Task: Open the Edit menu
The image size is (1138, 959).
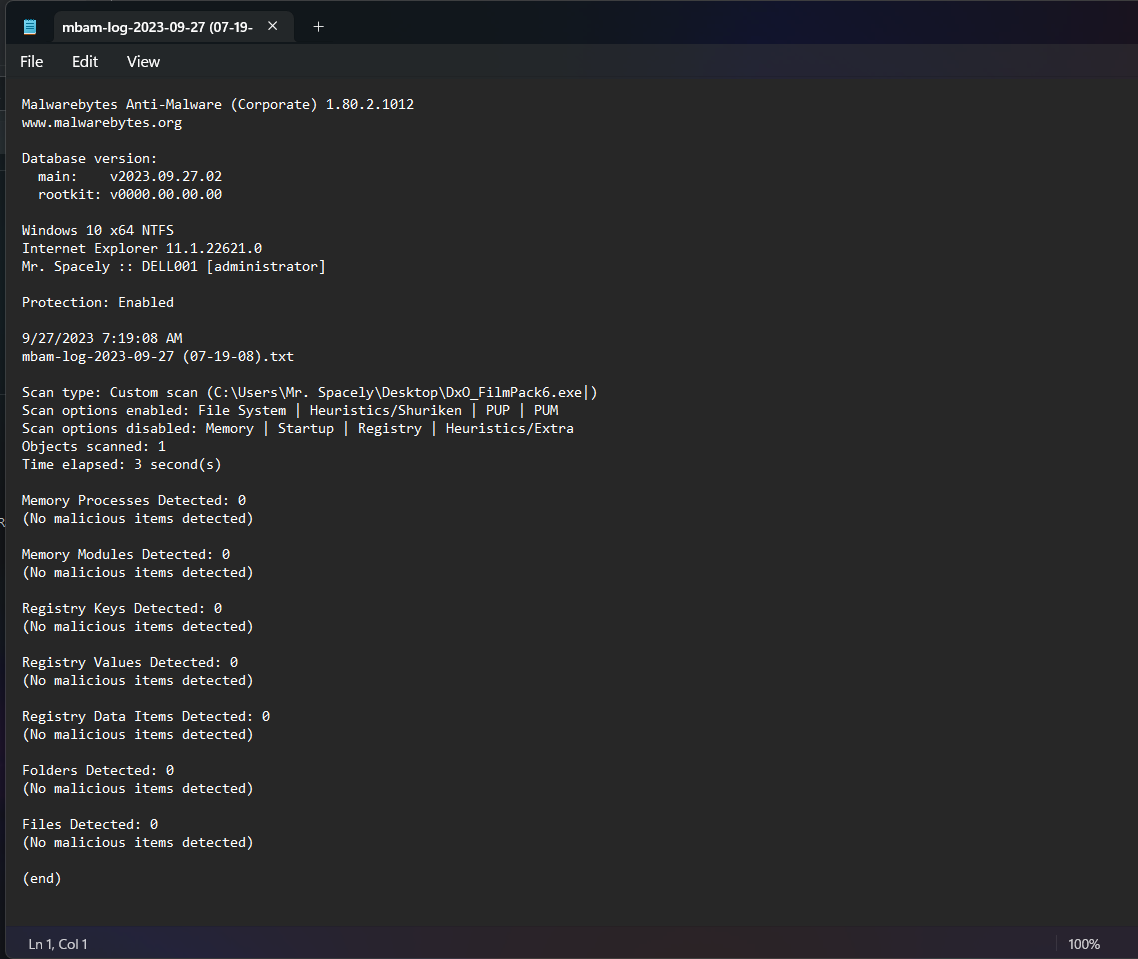Action: click(85, 62)
